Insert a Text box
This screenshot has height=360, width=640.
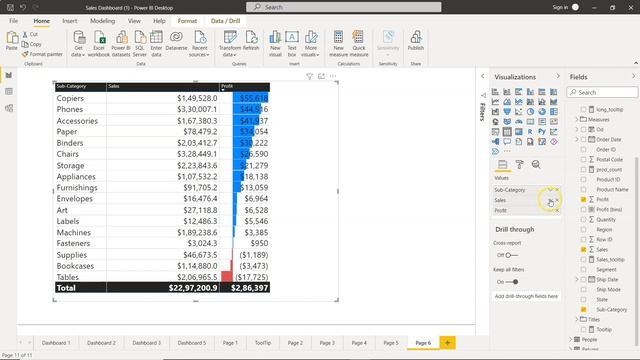(292, 44)
